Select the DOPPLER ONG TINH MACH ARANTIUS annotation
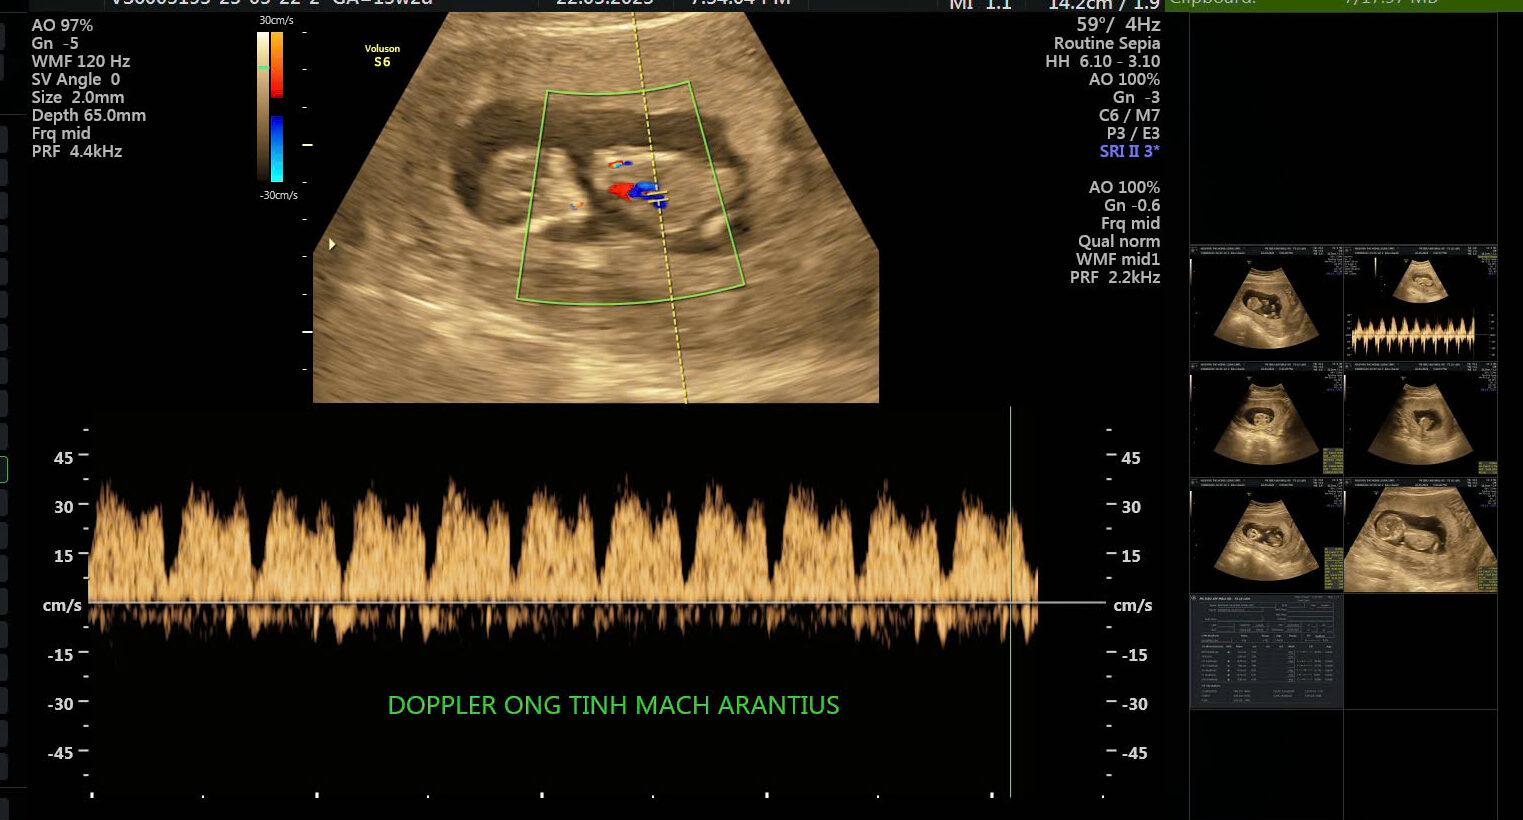Viewport: 1523px width, 820px height. point(613,705)
